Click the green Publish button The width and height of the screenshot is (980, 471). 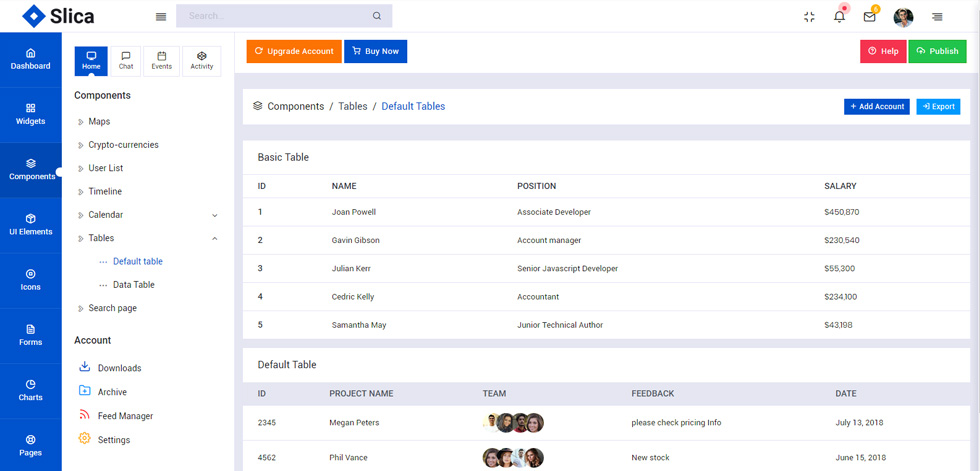pyautogui.click(x=938, y=51)
